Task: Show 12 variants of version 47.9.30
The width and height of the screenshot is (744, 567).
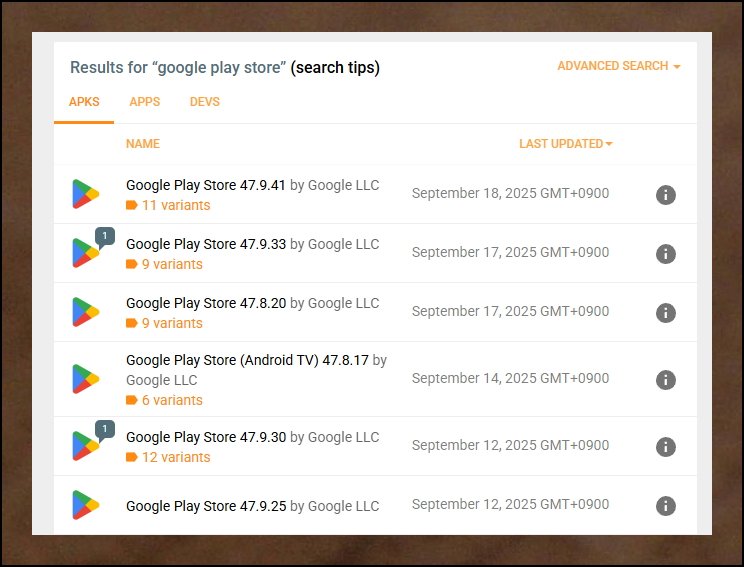Action: [176, 457]
